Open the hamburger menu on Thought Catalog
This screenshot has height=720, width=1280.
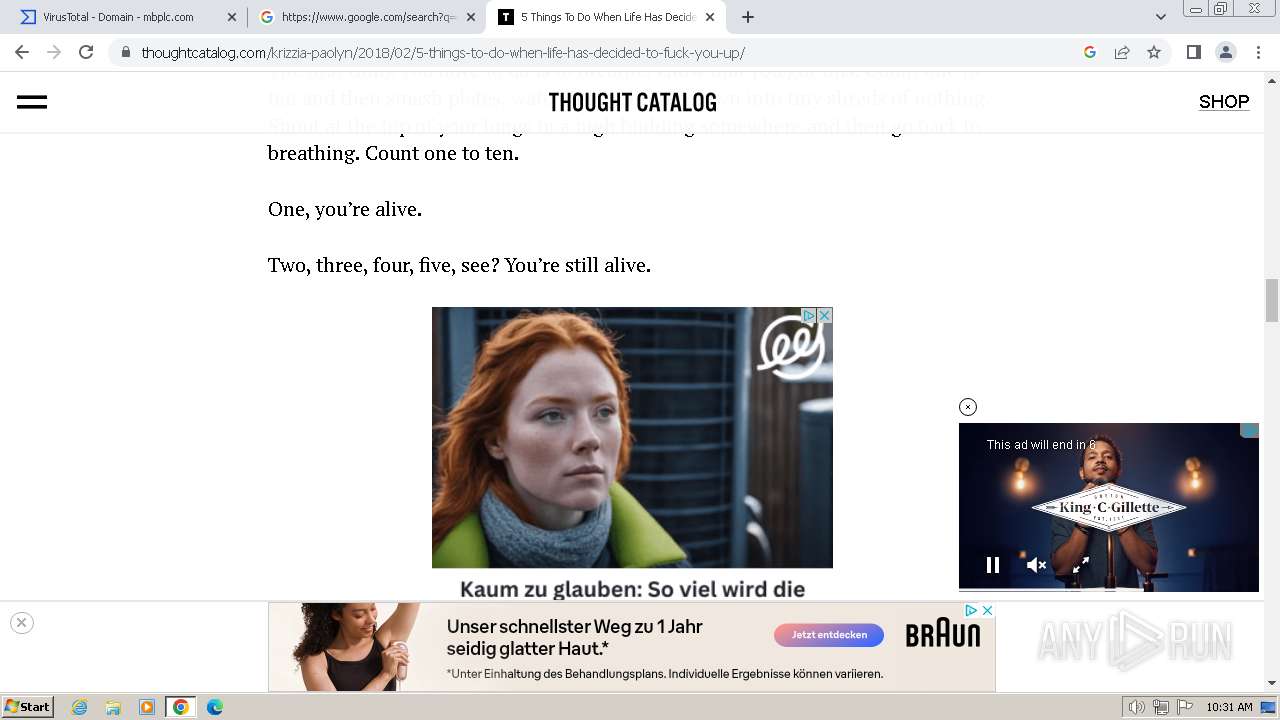pos(32,102)
